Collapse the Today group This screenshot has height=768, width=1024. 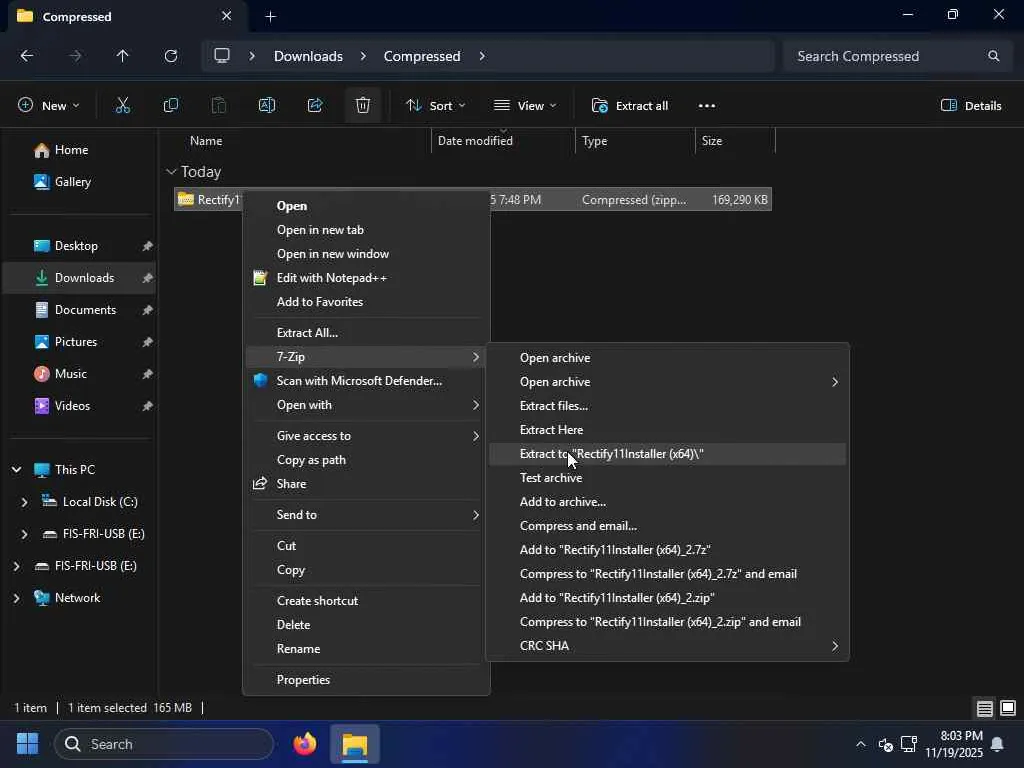(172, 172)
